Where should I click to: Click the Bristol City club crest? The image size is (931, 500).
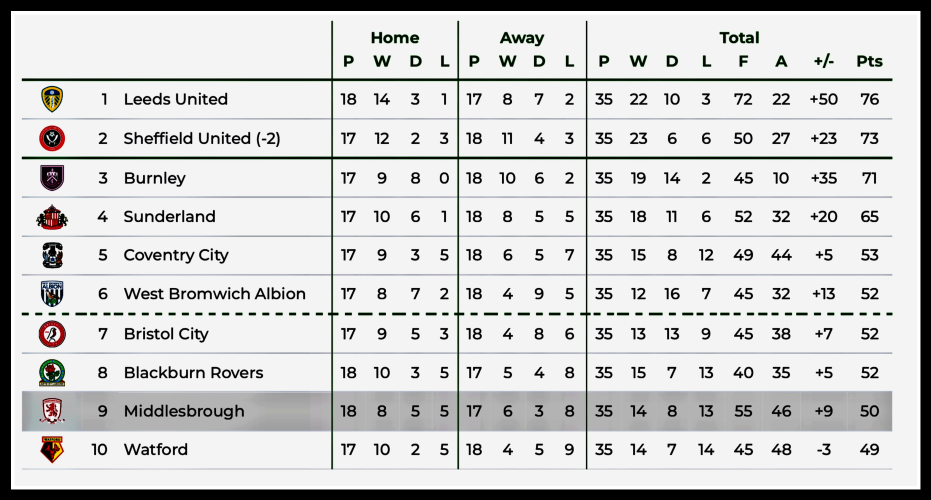[x=52, y=334]
